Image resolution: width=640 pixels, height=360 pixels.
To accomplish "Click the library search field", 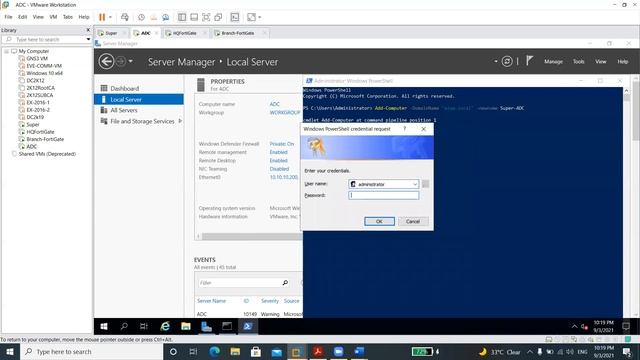I will click(x=45, y=40).
